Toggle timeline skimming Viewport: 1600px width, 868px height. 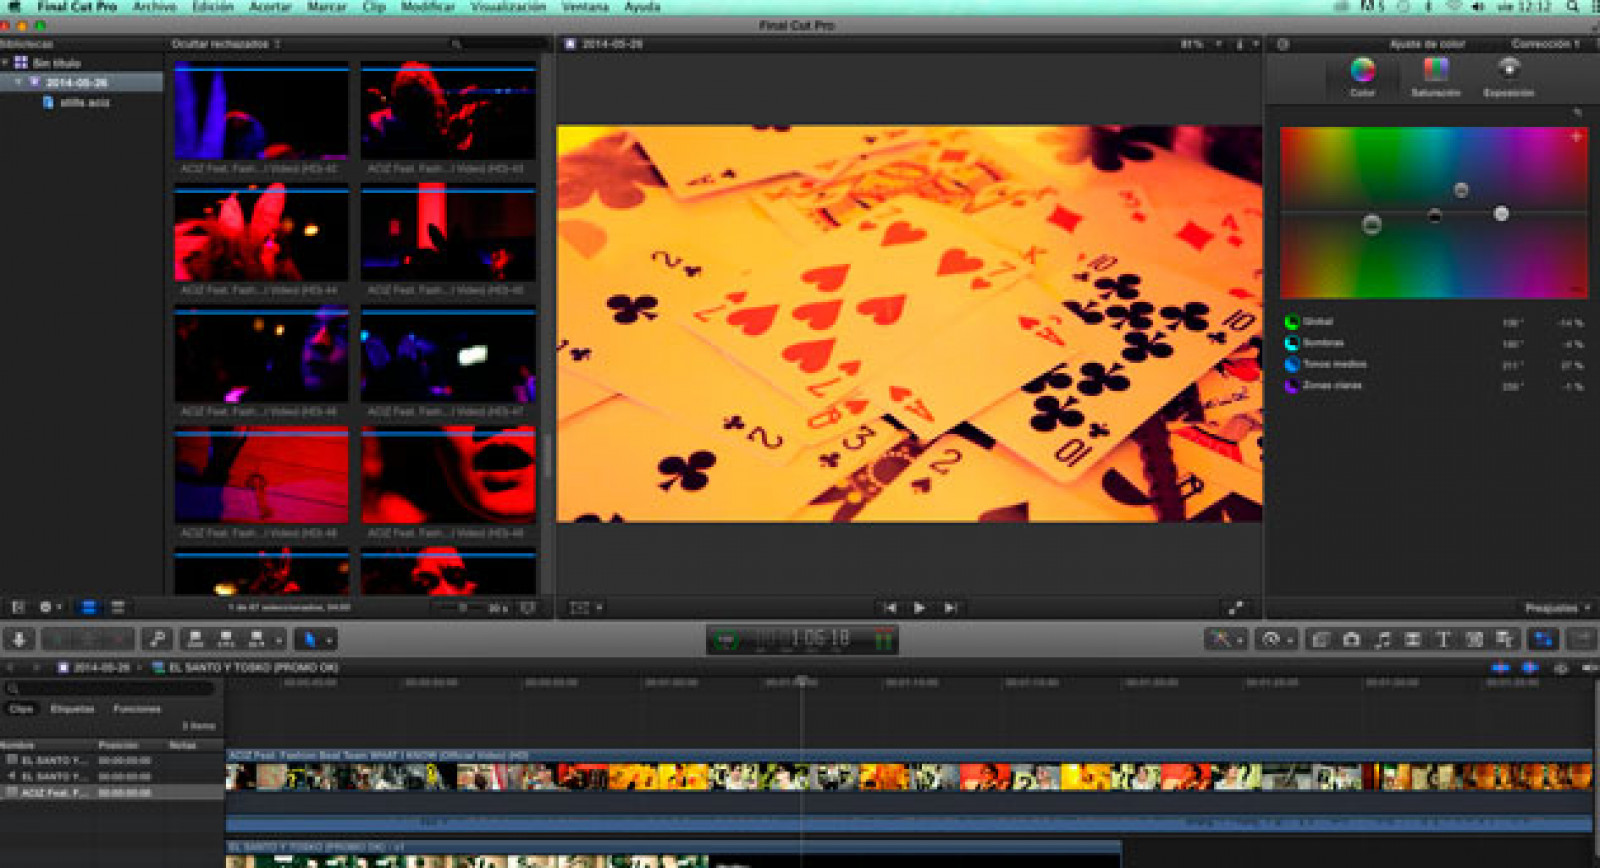(x=1500, y=667)
